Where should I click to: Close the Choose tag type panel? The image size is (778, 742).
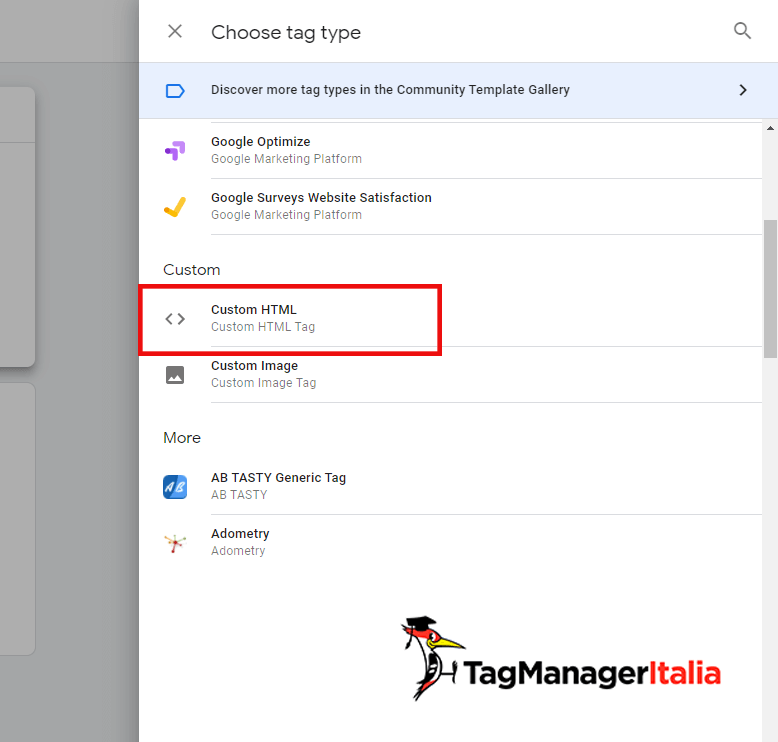(x=175, y=31)
